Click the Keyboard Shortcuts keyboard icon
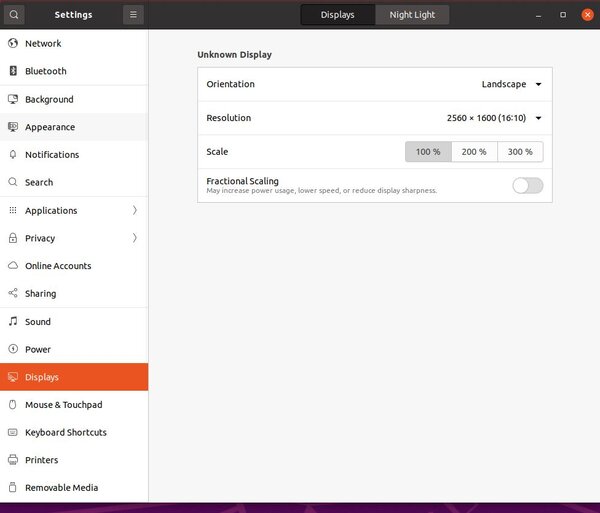The height and width of the screenshot is (513, 600). point(13,432)
